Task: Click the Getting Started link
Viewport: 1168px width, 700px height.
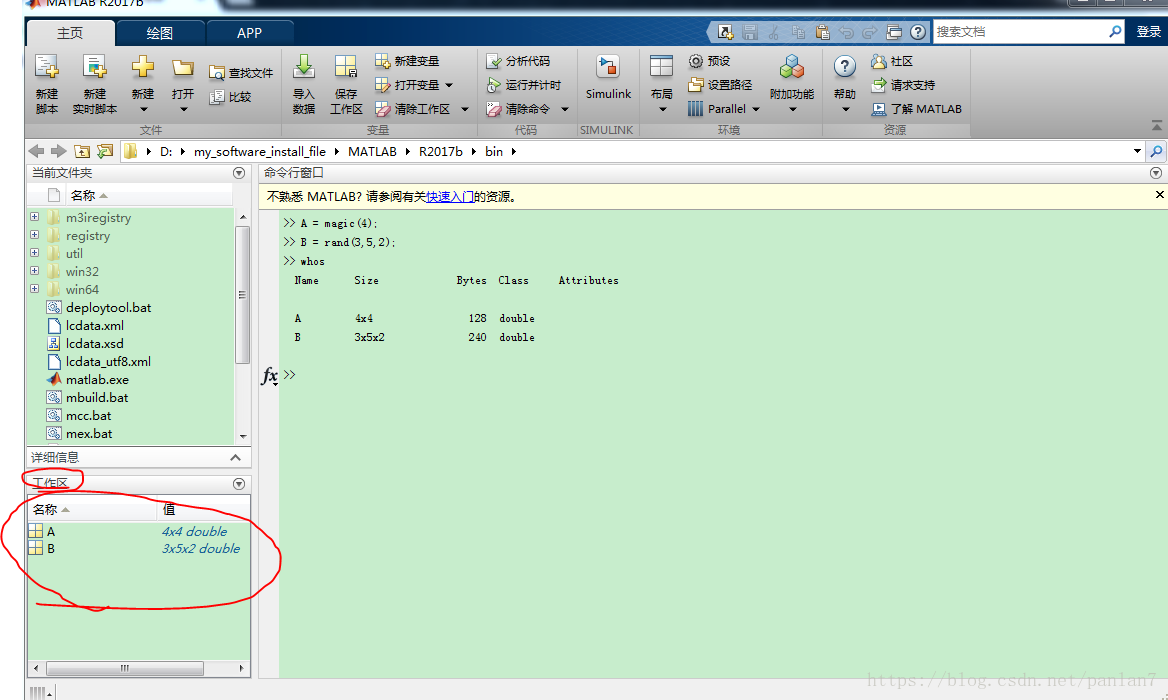Action: [449, 197]
